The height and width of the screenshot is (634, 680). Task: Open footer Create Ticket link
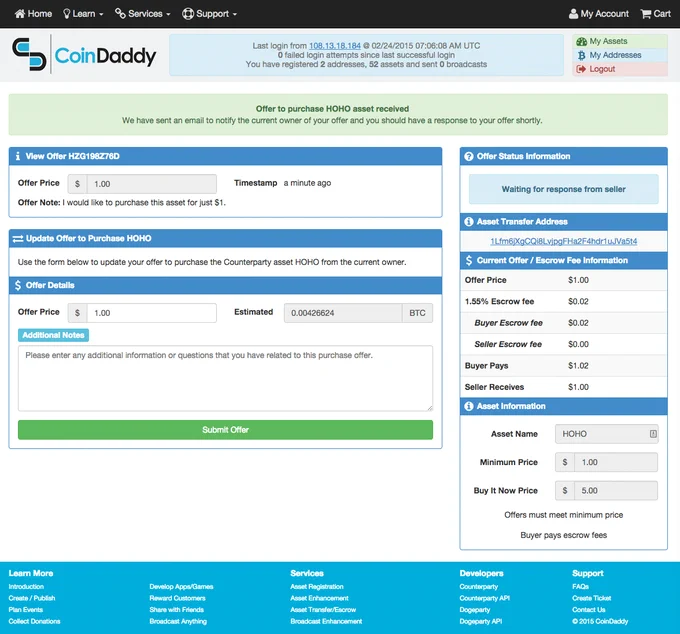click(x=592, y=598)
